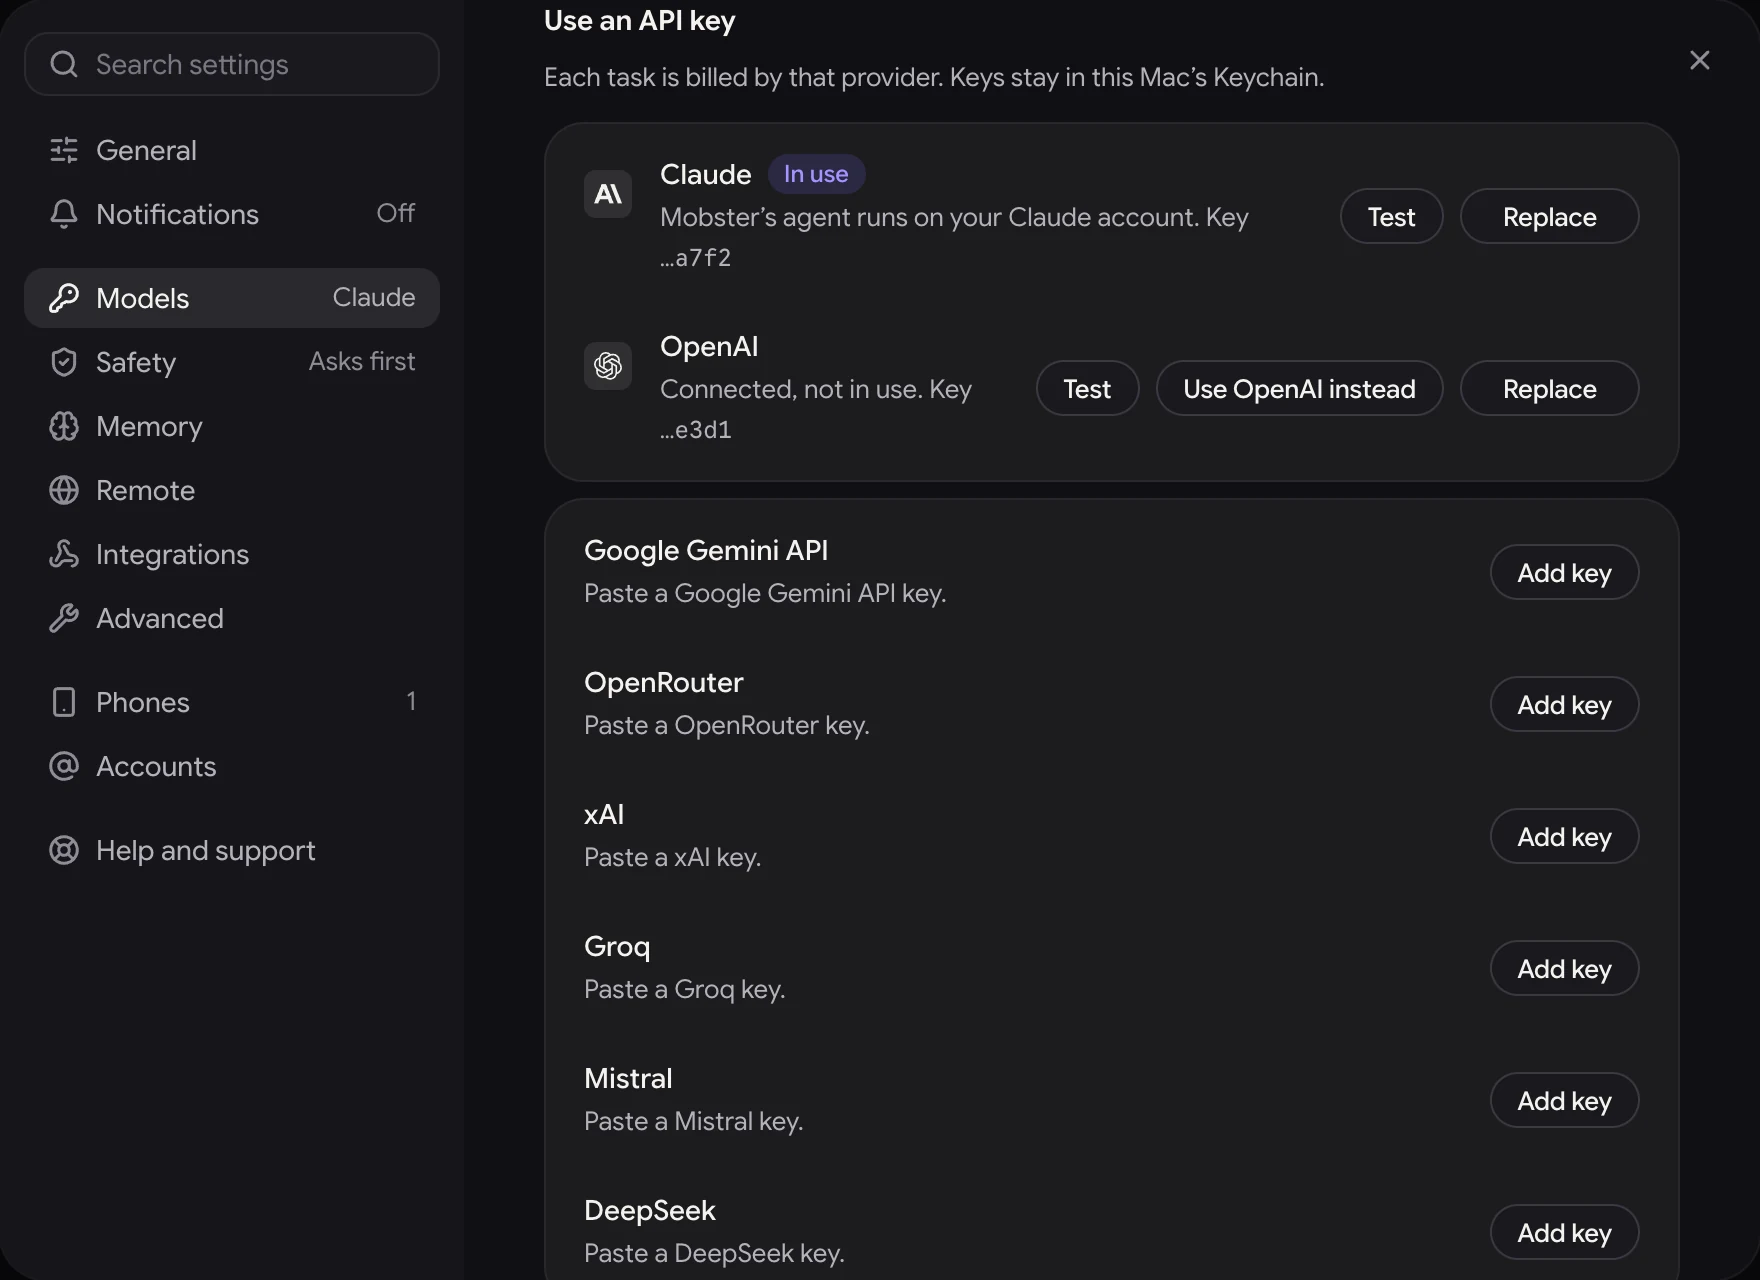Screen dimensions: 1760x1280
Task: Test the OpenAI key
Action: [1088, 388]
